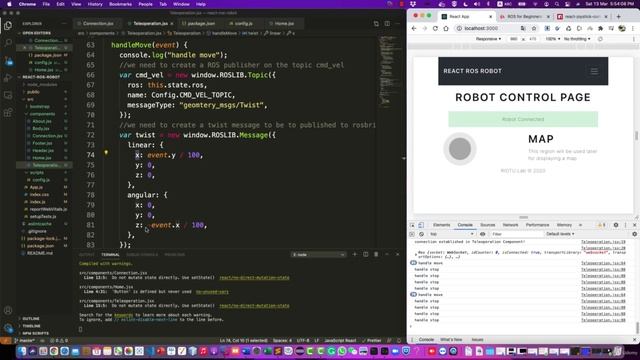This screenshot has width=640, height=360.
Task: Open the No throttling dropdown
Action: [577, 39]
